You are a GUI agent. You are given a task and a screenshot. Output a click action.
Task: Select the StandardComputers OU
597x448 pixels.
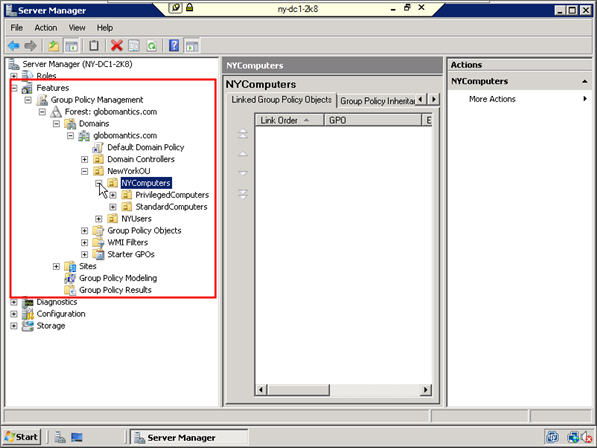(171, 207)
